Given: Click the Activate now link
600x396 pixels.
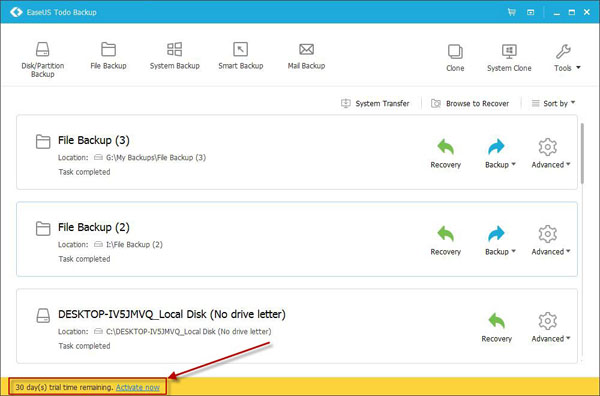Looking at the screenshot, I should point(138,387).
